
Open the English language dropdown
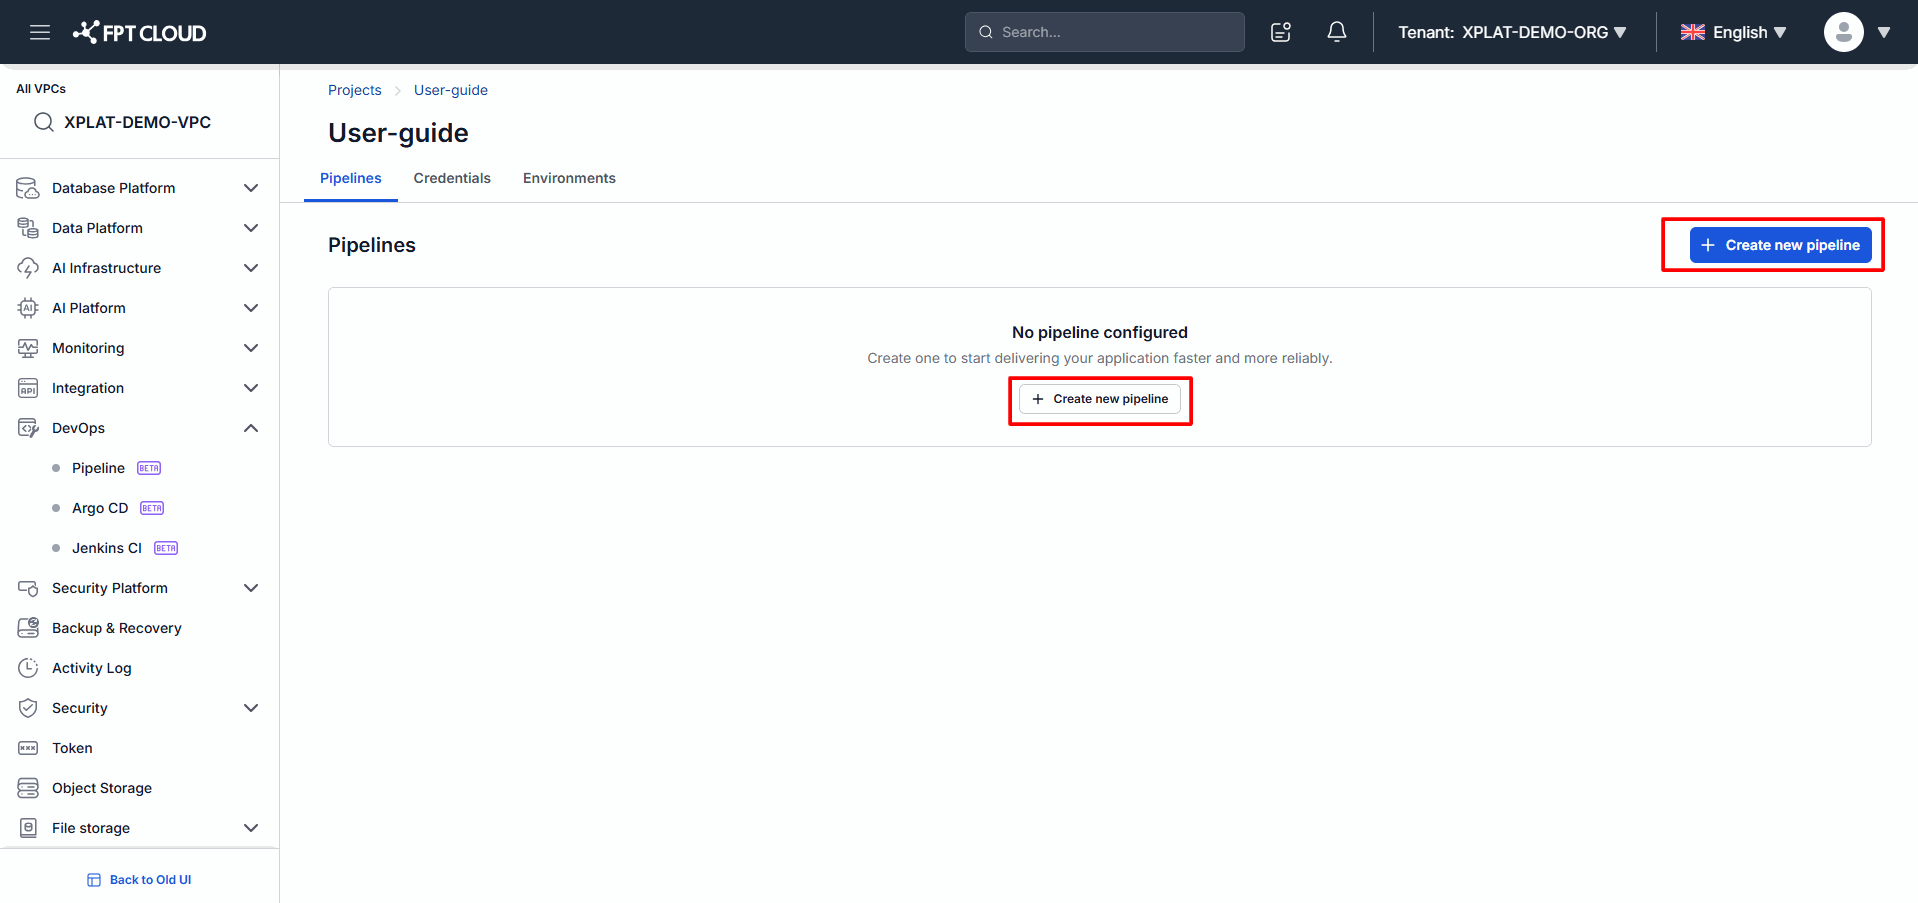coord(1733,32)
